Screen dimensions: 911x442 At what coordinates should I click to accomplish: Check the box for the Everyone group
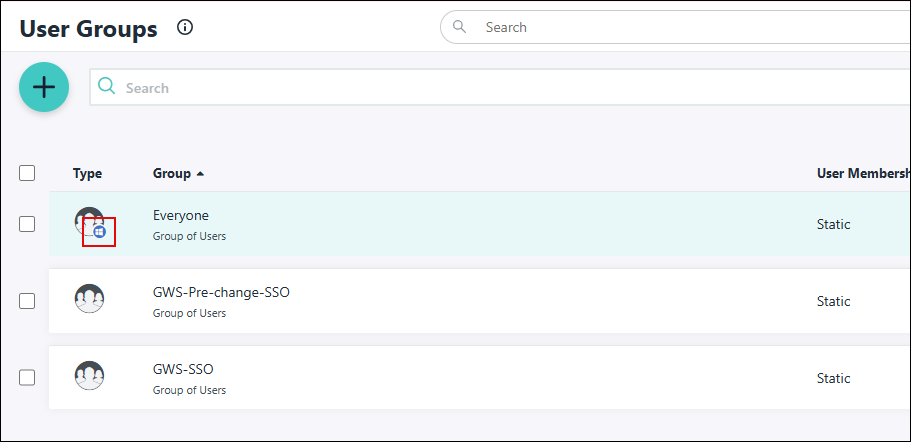click(x=27, y=224)
